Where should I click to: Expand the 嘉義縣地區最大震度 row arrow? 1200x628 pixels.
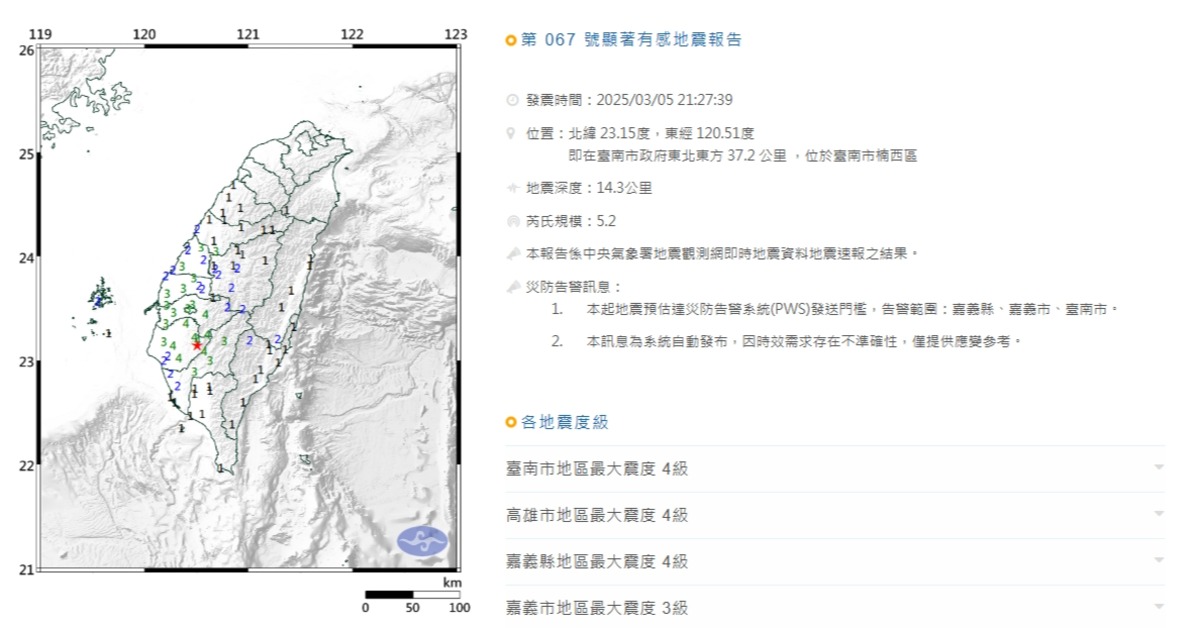click(x=1158, y=561)
